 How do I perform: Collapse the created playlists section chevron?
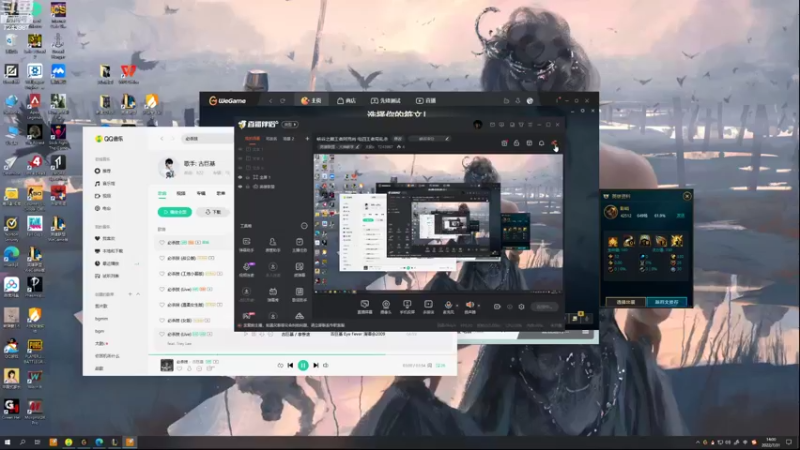point(138,294)
